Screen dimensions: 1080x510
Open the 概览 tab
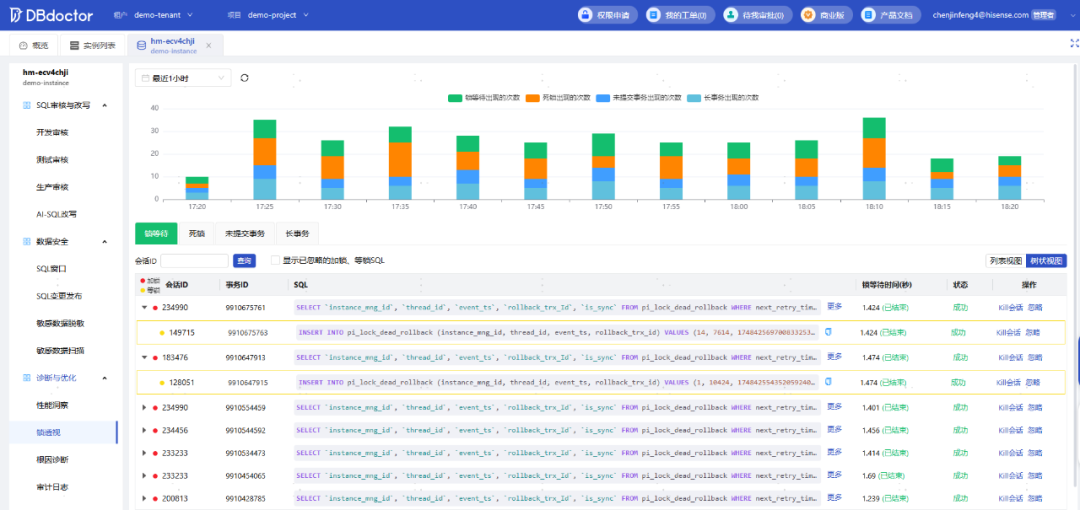pos(34,45)
